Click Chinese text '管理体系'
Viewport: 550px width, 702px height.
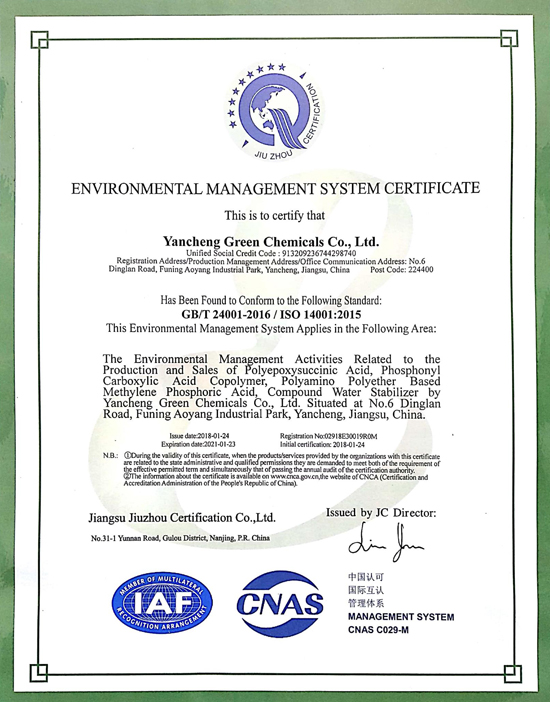366,603
